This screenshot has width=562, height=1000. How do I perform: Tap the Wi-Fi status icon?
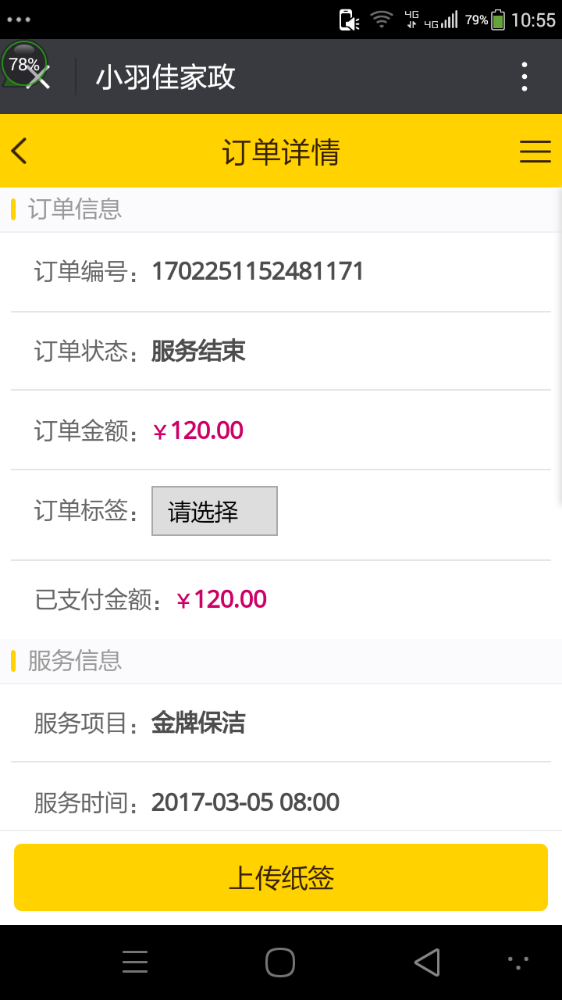point(381,20)
